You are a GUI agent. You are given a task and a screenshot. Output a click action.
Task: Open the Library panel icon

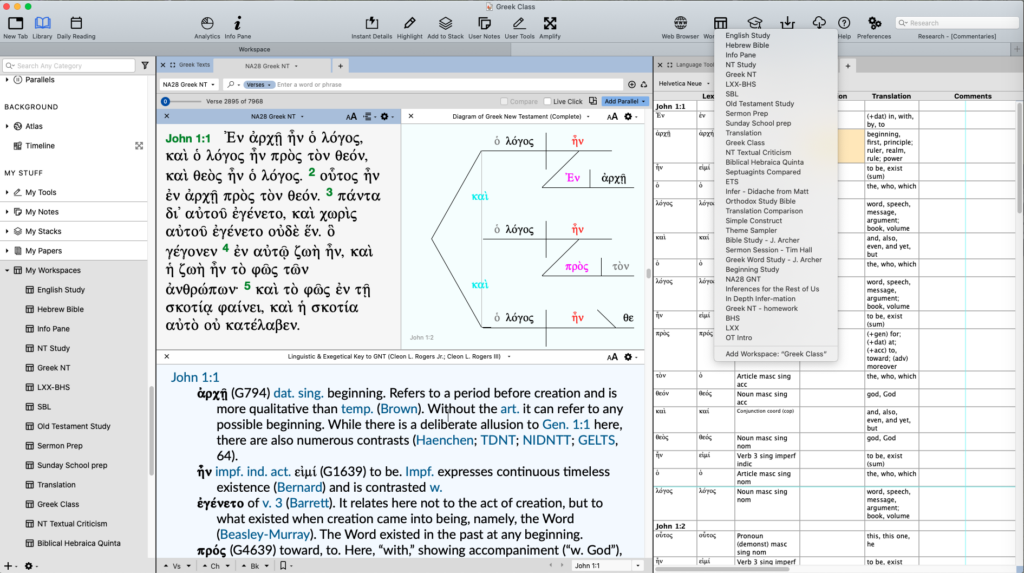point(42,27)
